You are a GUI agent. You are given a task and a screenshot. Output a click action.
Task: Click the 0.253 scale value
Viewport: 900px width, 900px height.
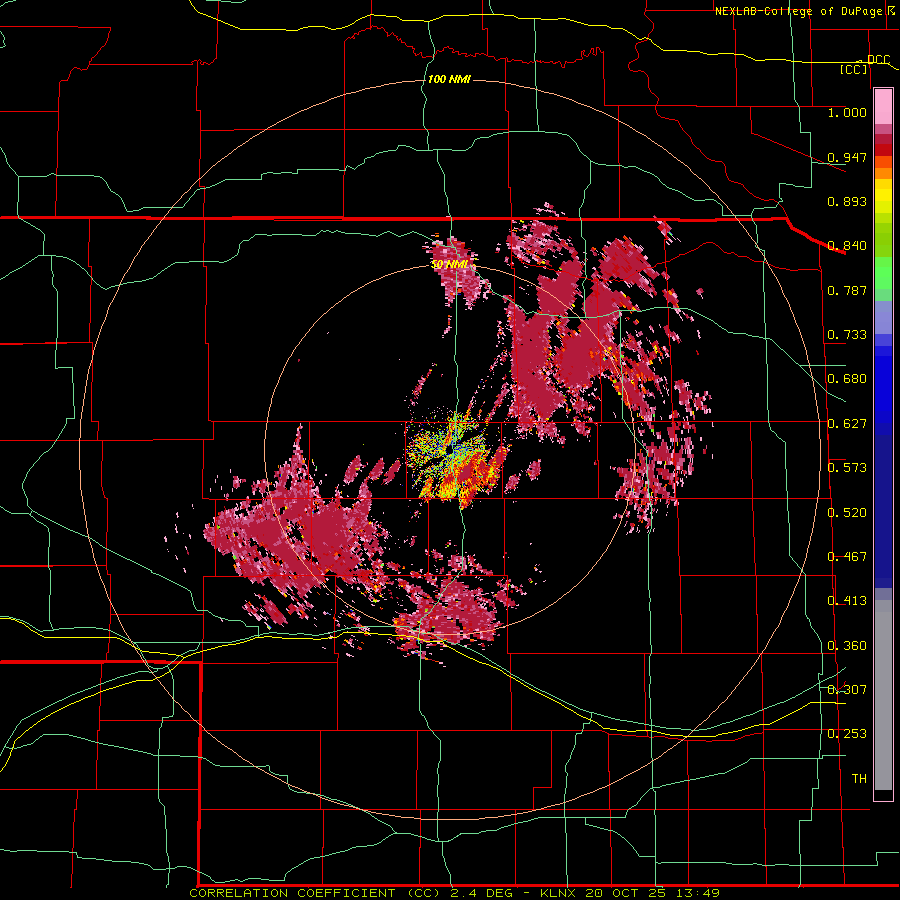(x=847, y=734)
